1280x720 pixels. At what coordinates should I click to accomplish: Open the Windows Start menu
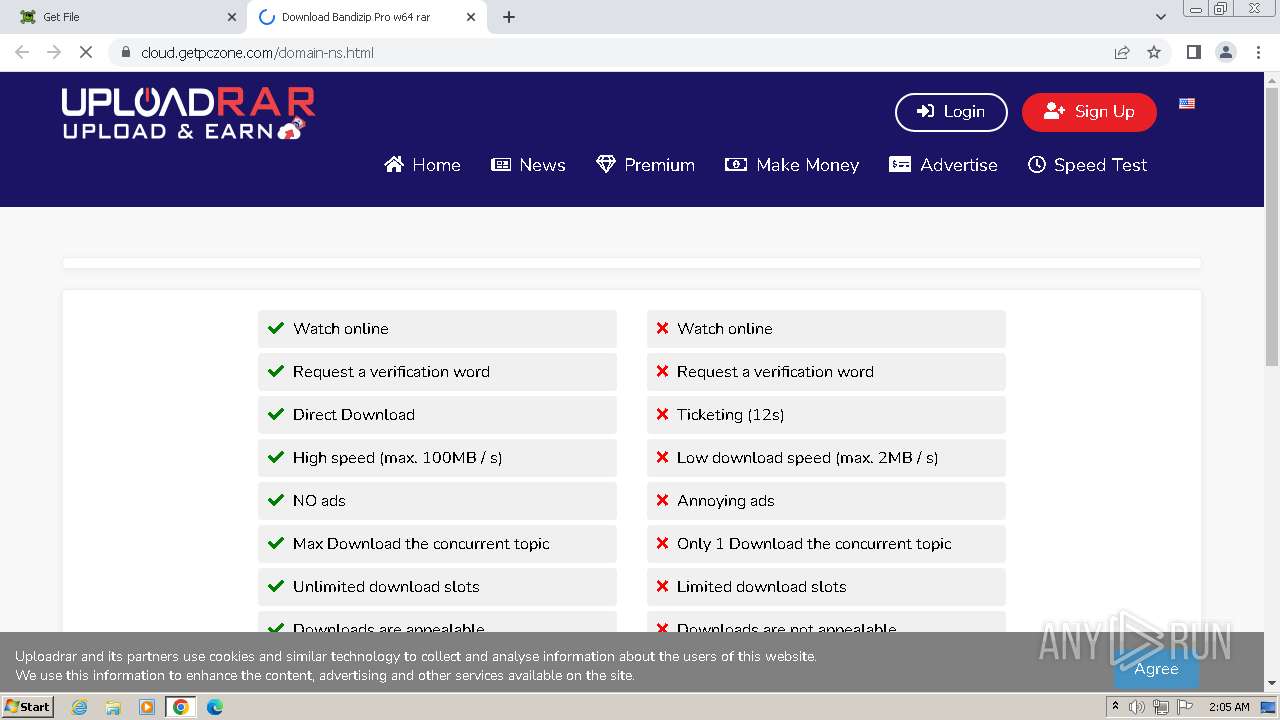[27, 707]
